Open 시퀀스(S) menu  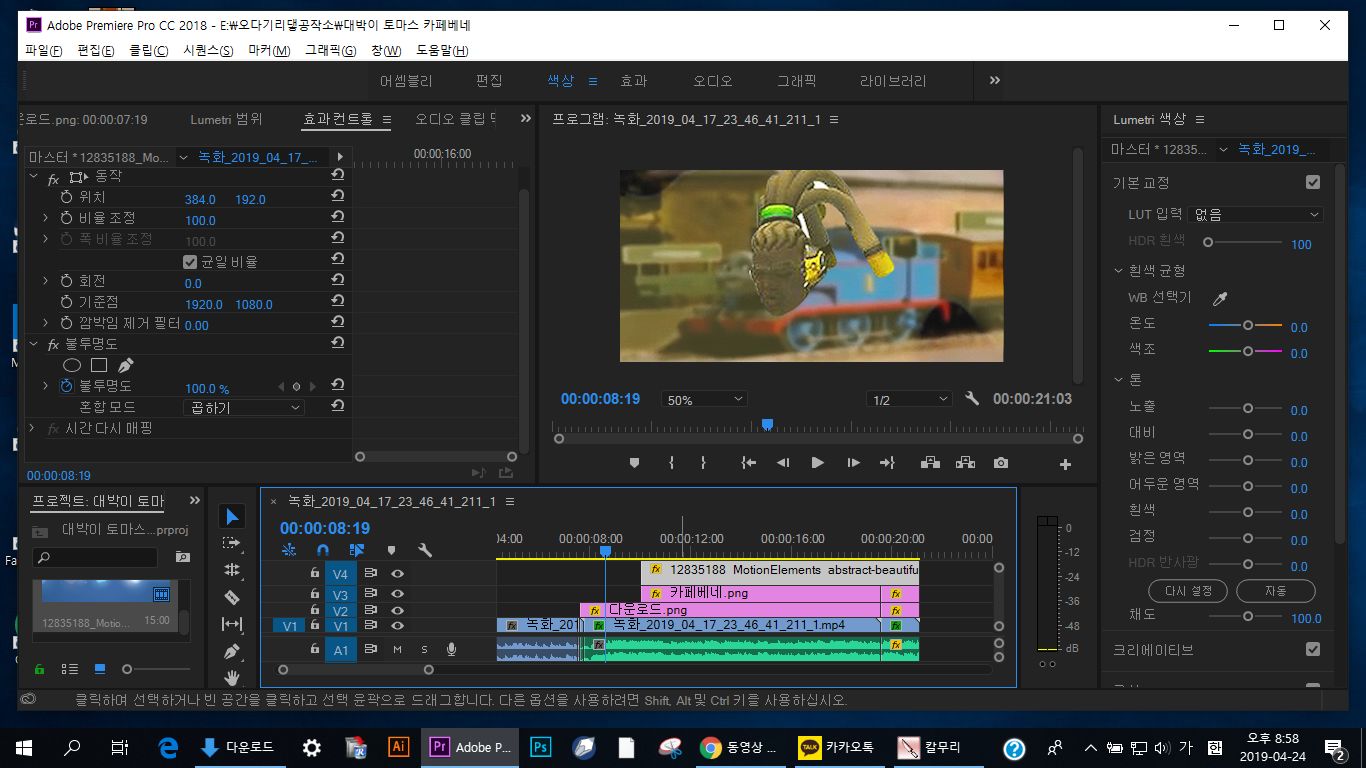coord(208,50)
